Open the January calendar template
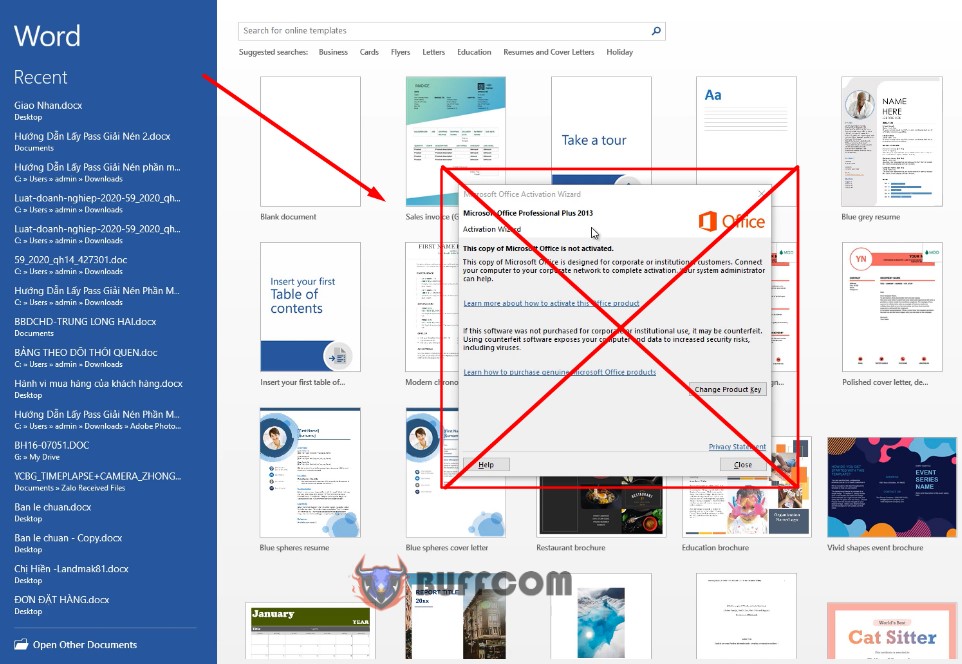962x664 pixels. [310, 630]
